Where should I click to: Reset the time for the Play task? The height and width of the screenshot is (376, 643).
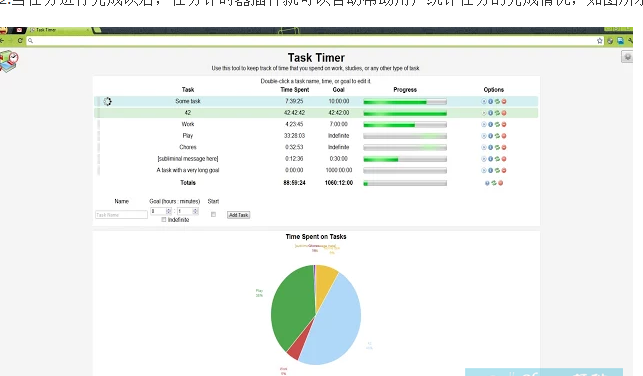pyautogui.click(x=497, y=136)
